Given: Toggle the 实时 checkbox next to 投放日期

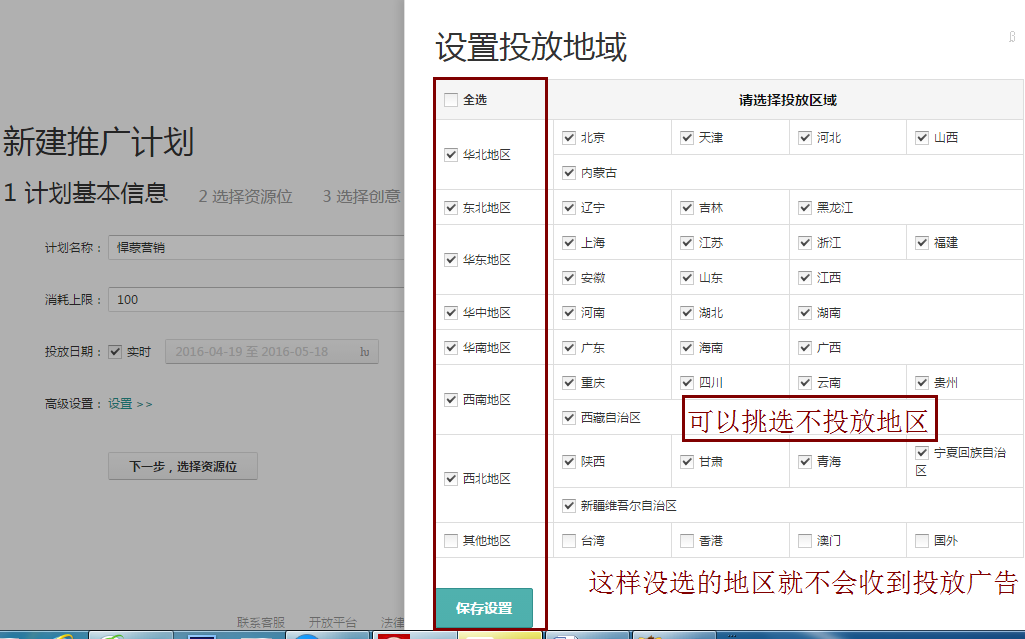Looking at the screenshot, I should pos(115,352).
